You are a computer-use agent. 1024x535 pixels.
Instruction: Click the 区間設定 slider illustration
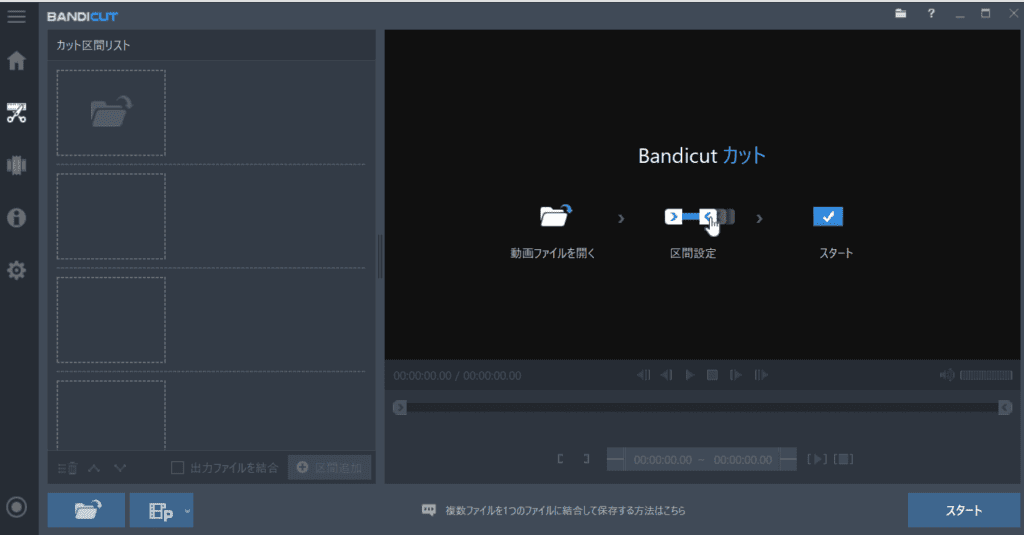(x=699, y=218)
